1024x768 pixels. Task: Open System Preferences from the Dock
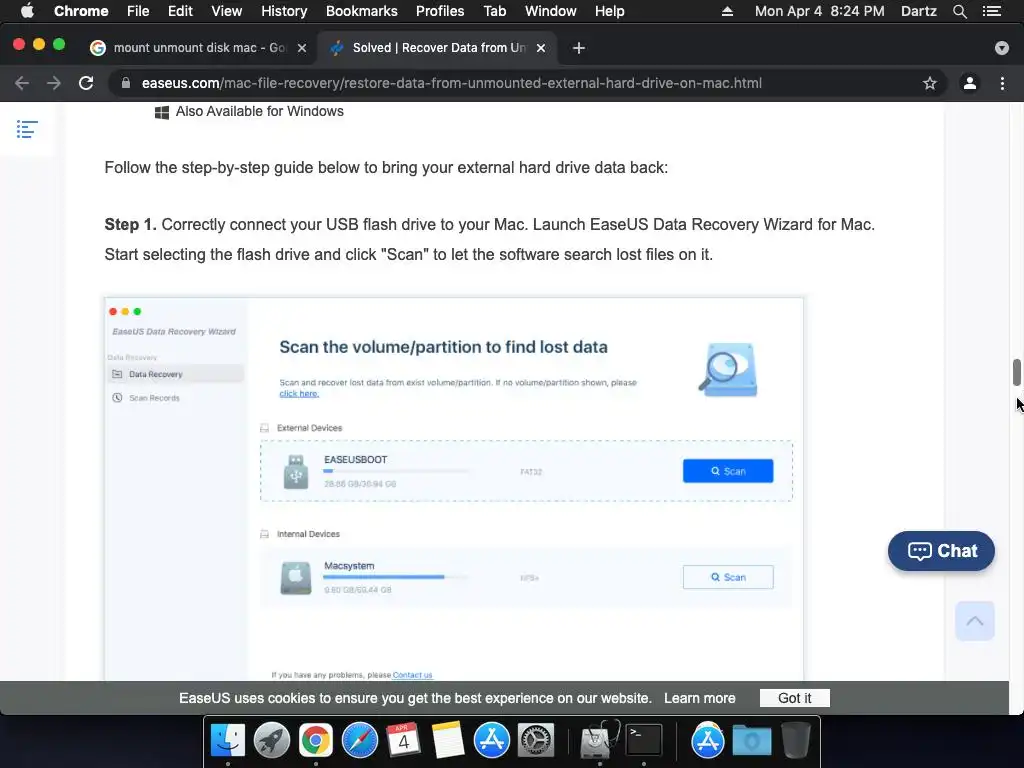coord(536,740)
